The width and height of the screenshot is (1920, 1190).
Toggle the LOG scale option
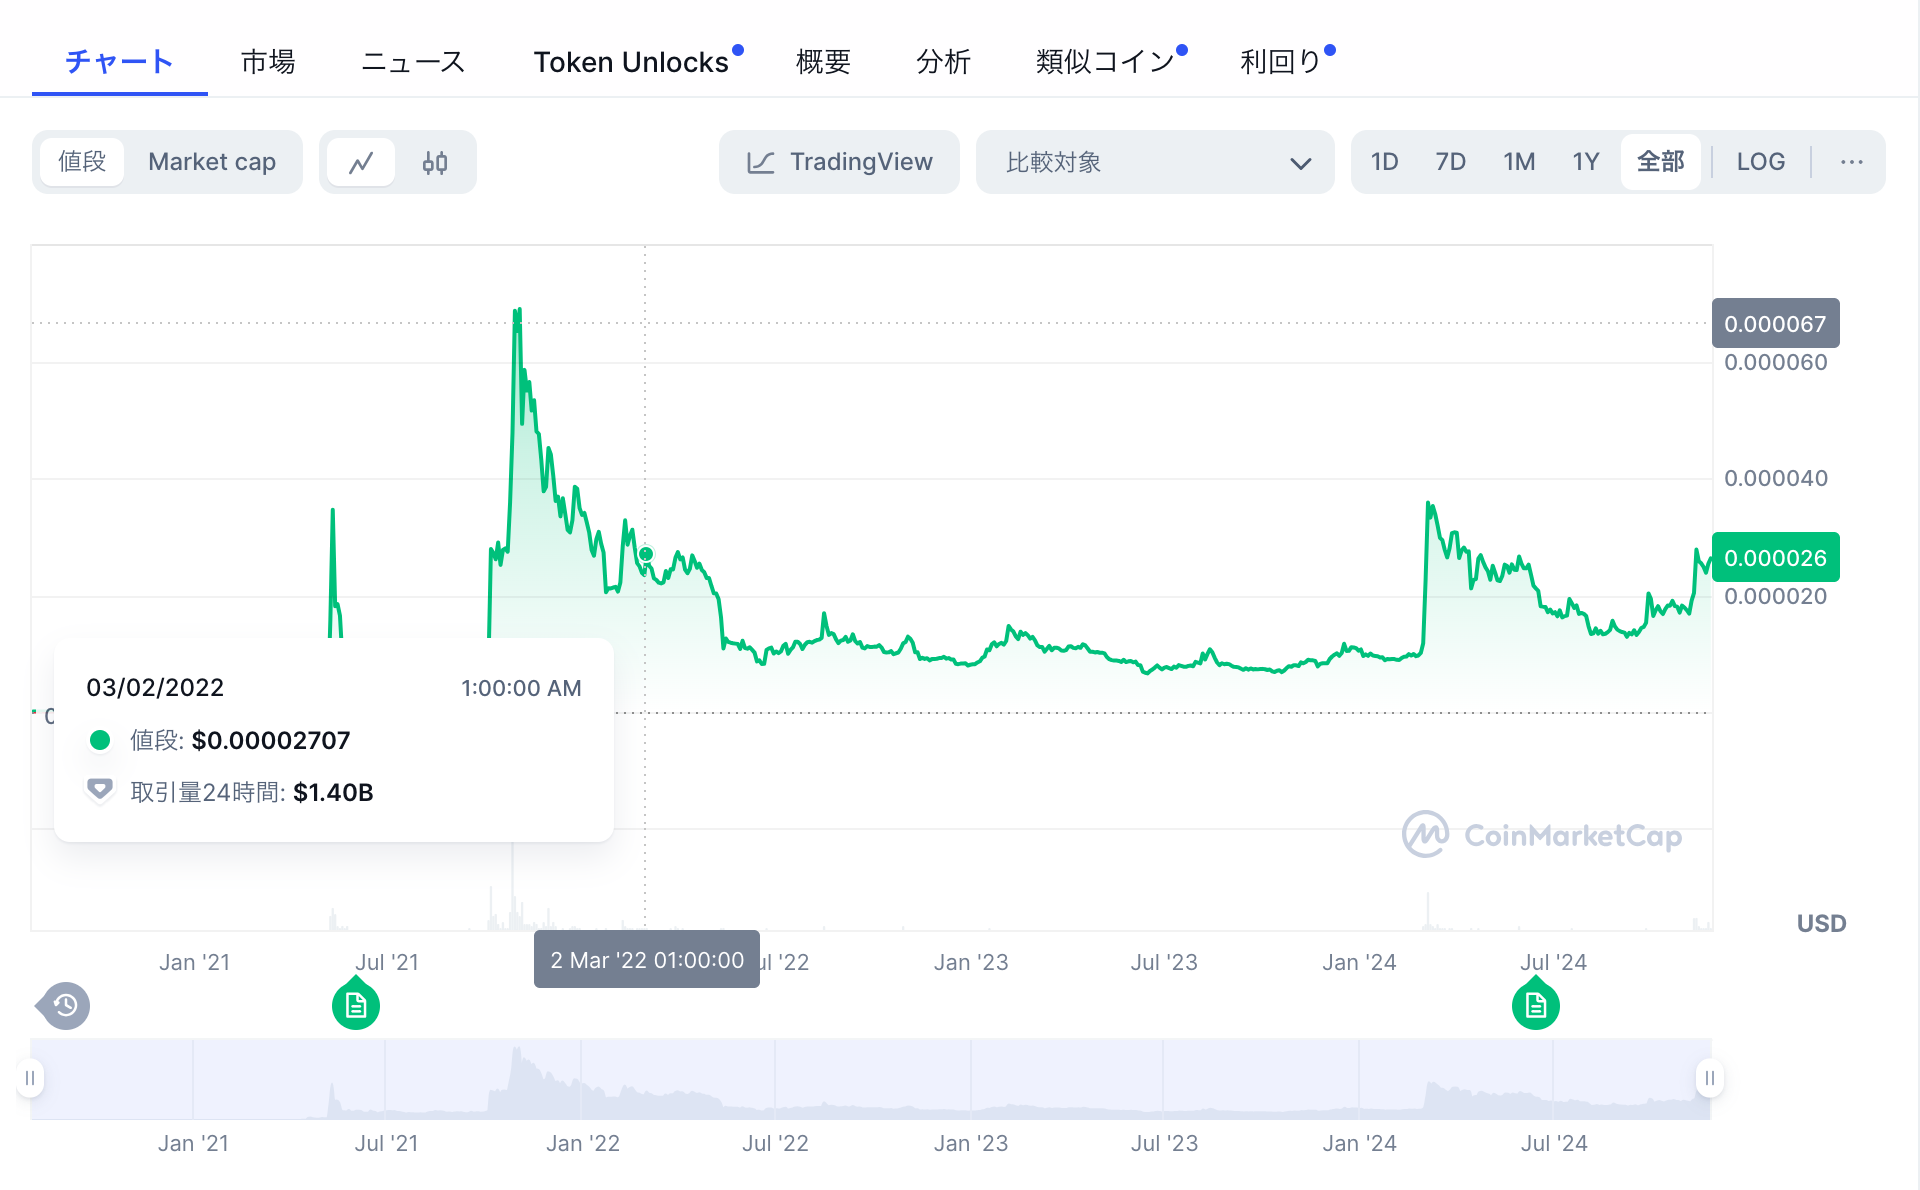[1760, 162]
